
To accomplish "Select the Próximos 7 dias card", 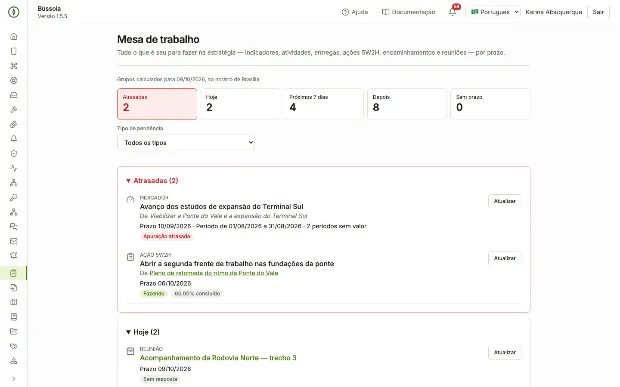I will pyautogui.click(x=323, y=104).
